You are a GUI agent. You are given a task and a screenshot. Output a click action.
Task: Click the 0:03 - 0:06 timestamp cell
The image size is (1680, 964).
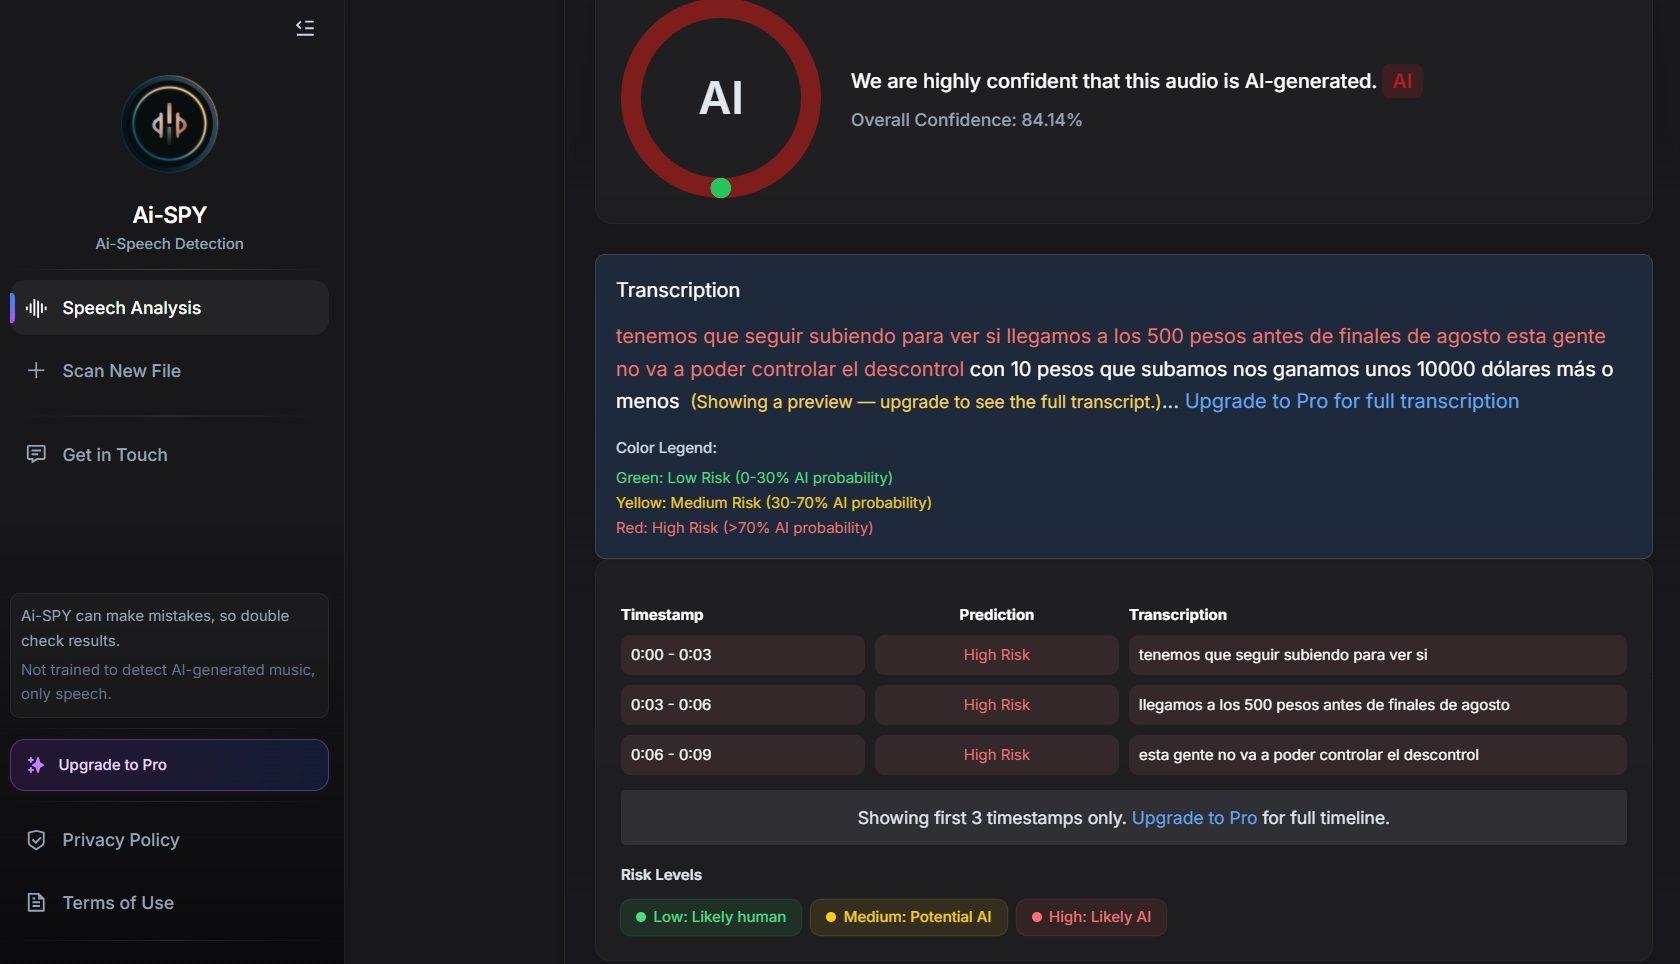click(742, 705)
